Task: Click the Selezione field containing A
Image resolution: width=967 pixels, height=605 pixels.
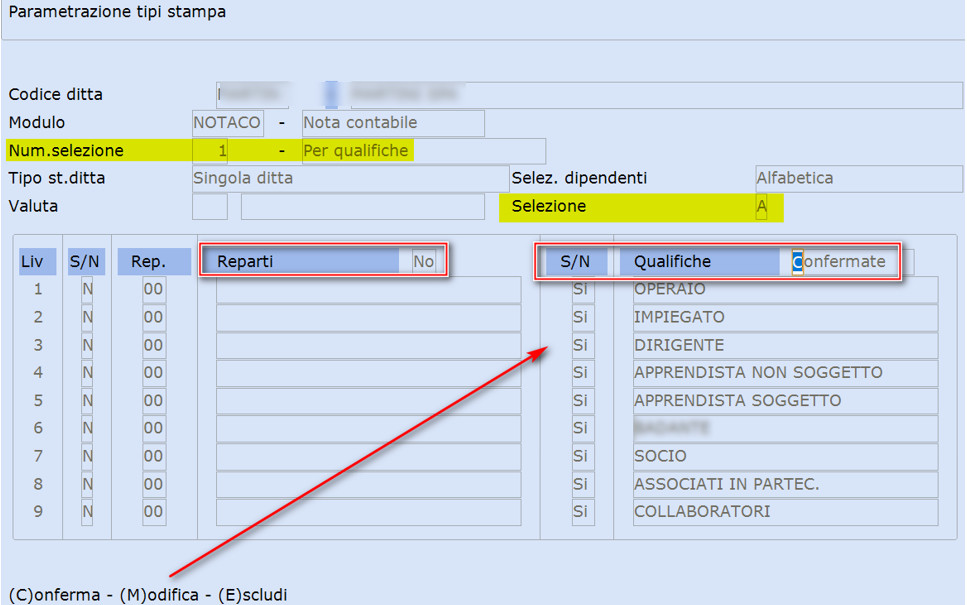Action: click(762, 207)
